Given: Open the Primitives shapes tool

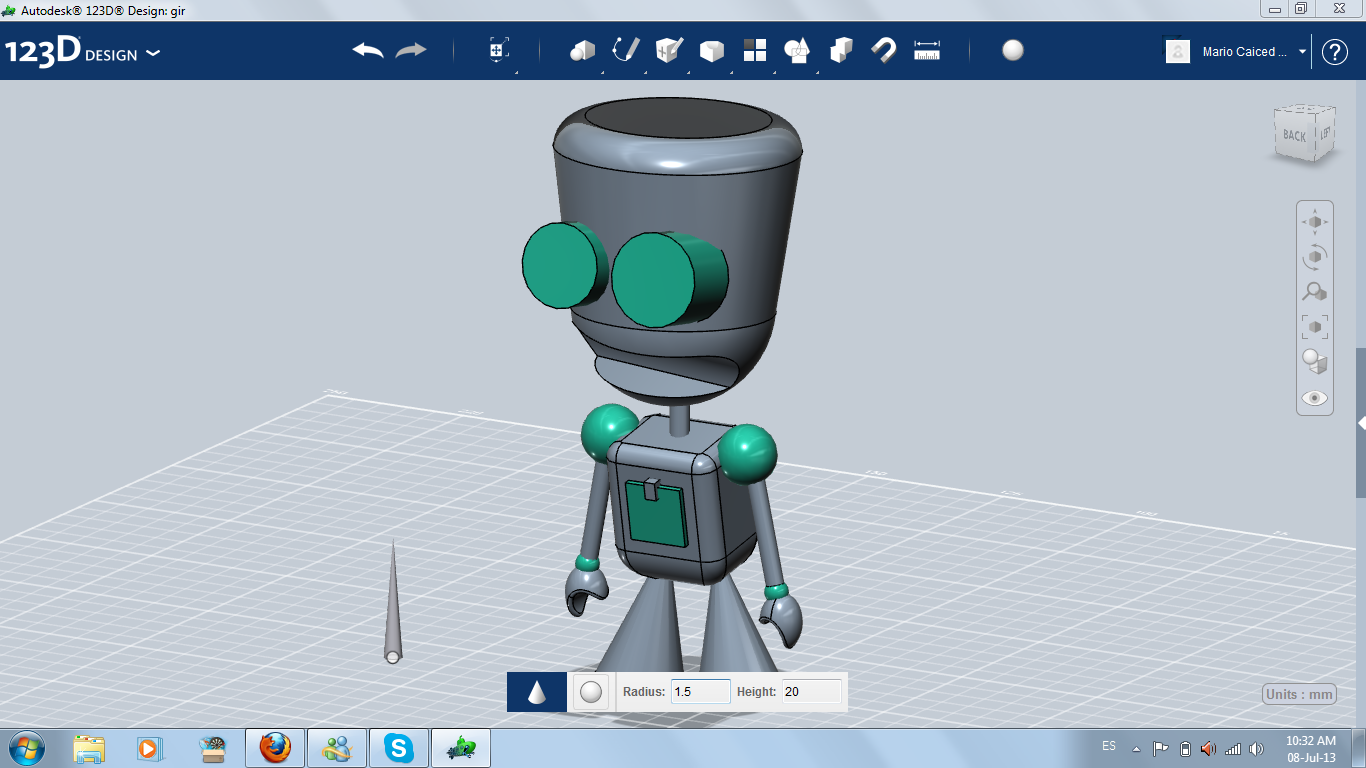Looking at the screenshot, I should (582, 50).
